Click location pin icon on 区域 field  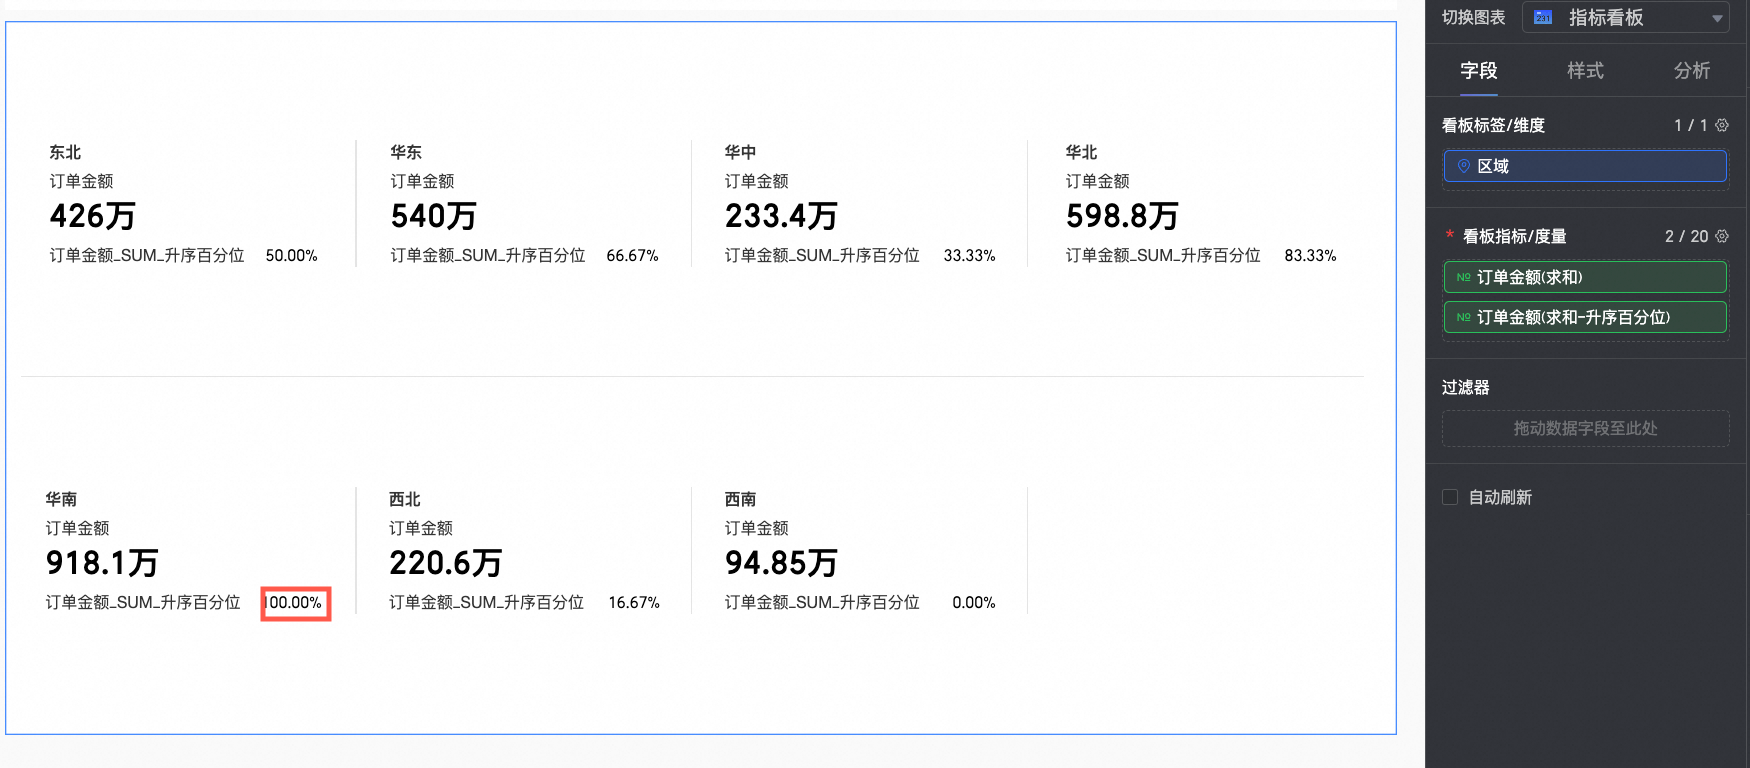tap(1464, 166)
